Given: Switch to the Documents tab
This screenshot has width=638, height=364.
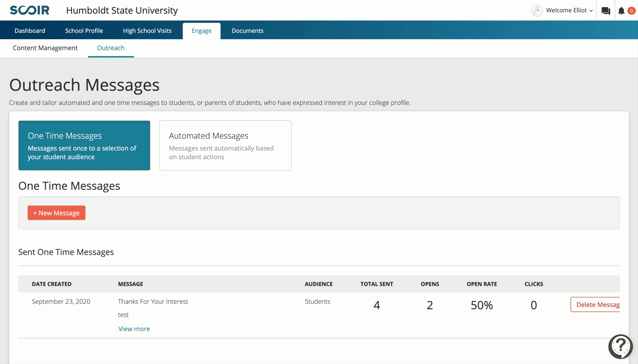Looking at the screenshot, I should pos(247,31).
